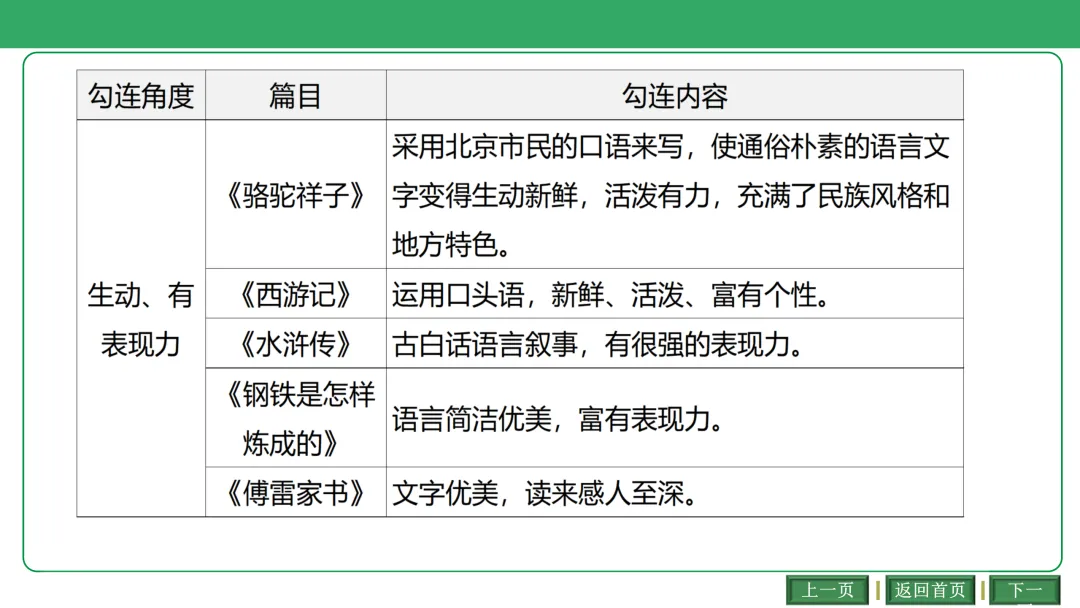
Task: Click the 返回首页 button
Action: click(x=930, y=590)
